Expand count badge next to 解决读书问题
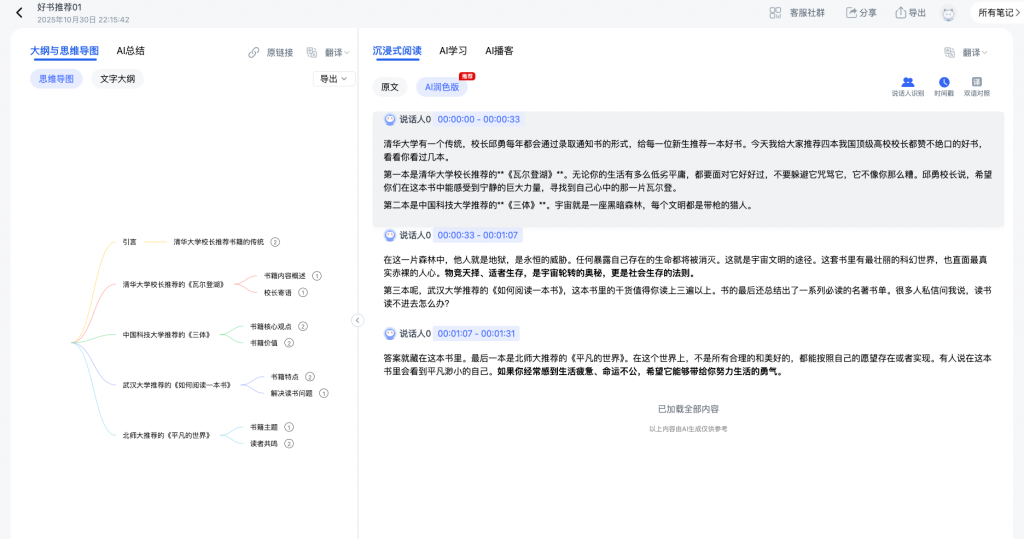The image size is (1024, 539). point(323,393)
